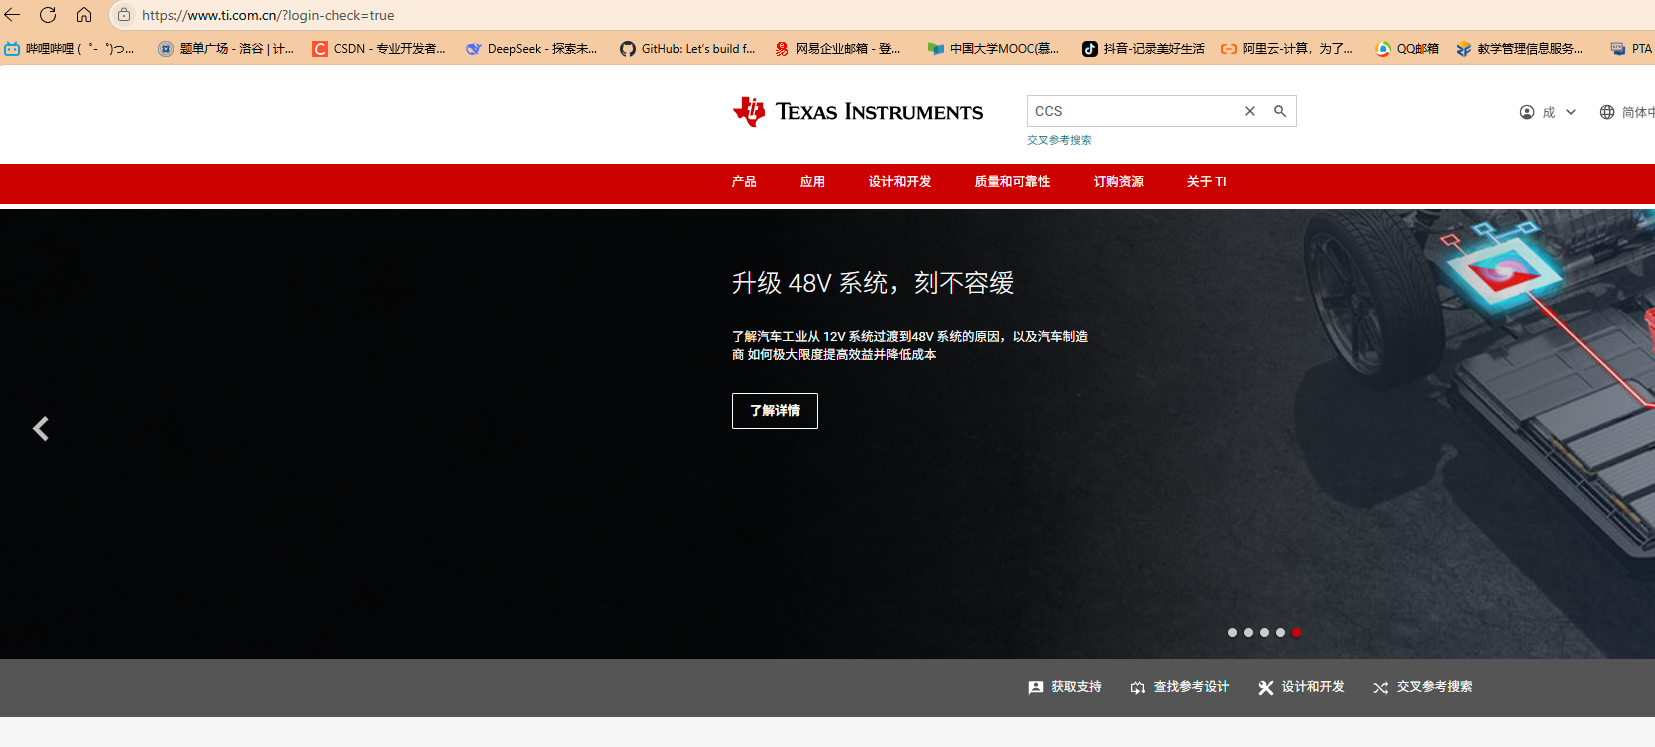Open the 产品 navigation menu

(x=743, y=182)
